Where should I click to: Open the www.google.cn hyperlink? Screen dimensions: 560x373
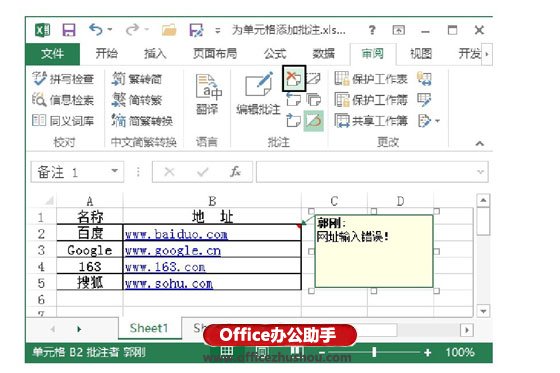pos(173,251)
